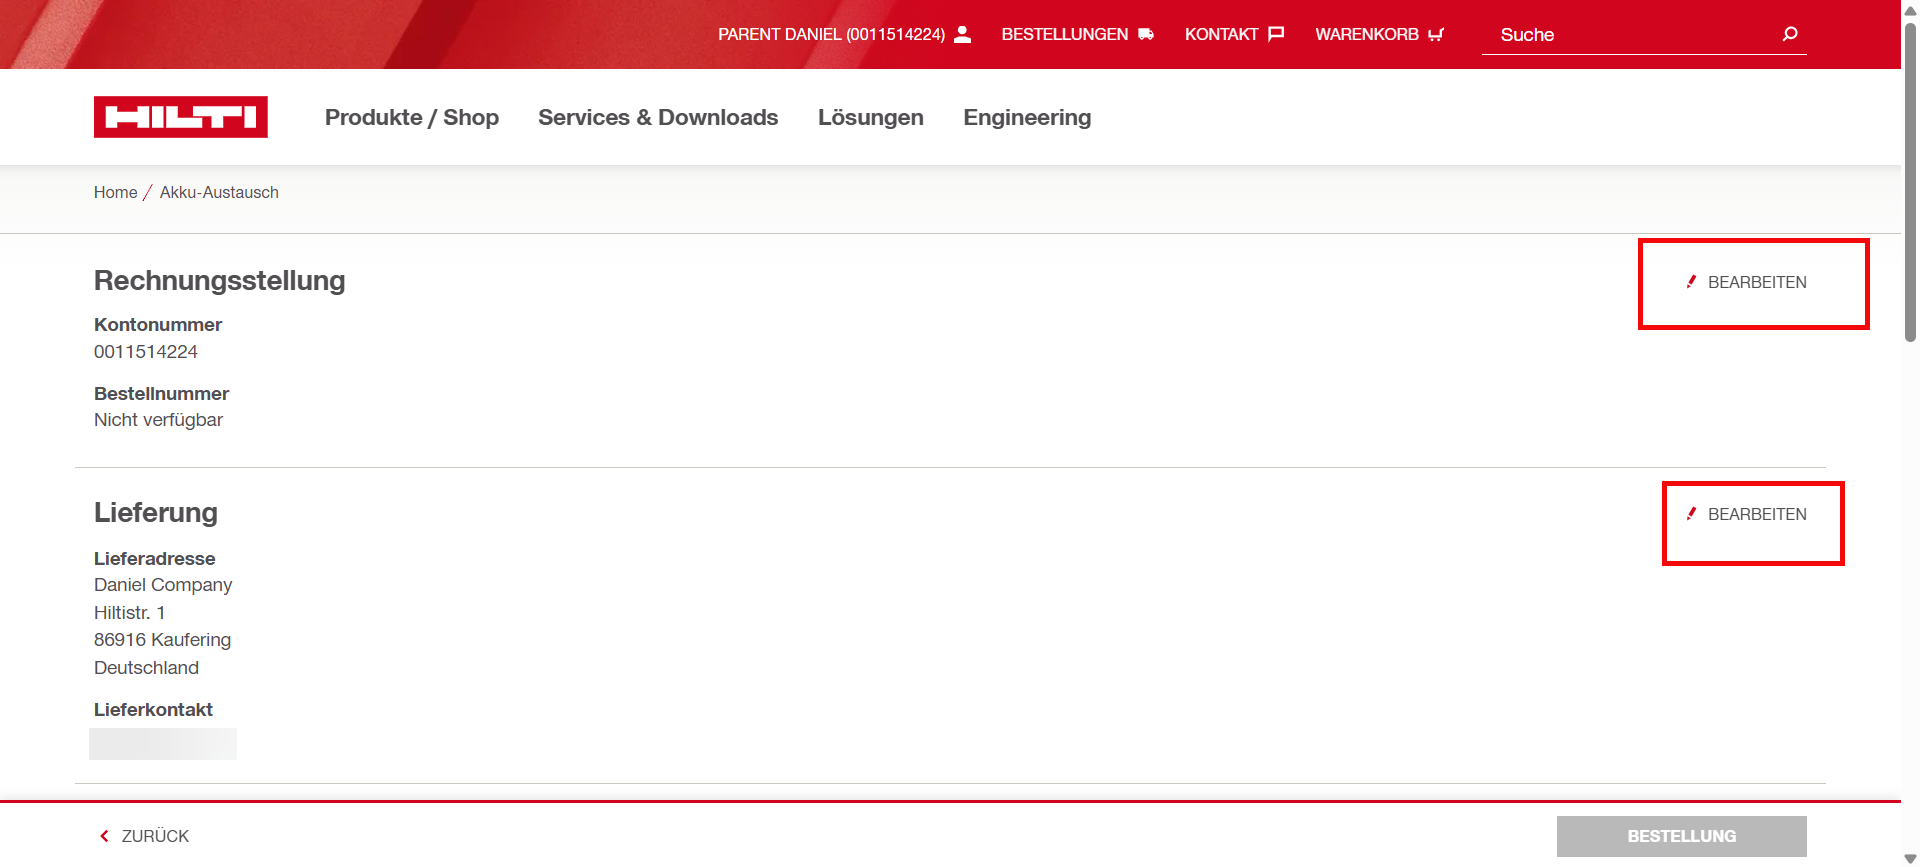
Task: Click pencil icon in Lieferung section
Action: tap(1691, 514)
